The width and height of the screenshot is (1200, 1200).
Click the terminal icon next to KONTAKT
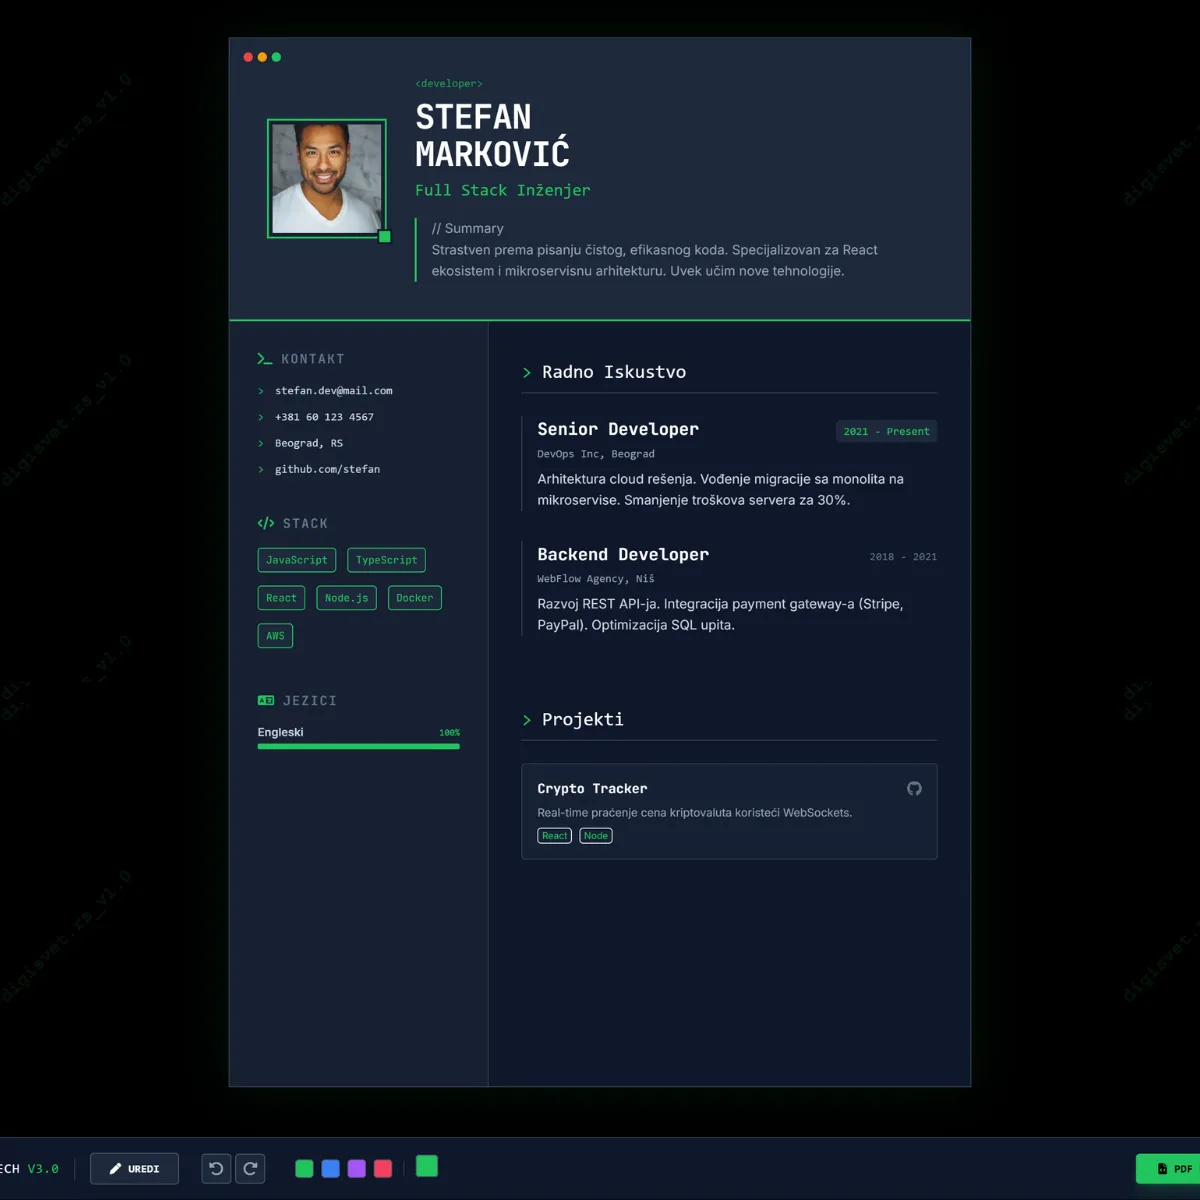coord(264,358)
